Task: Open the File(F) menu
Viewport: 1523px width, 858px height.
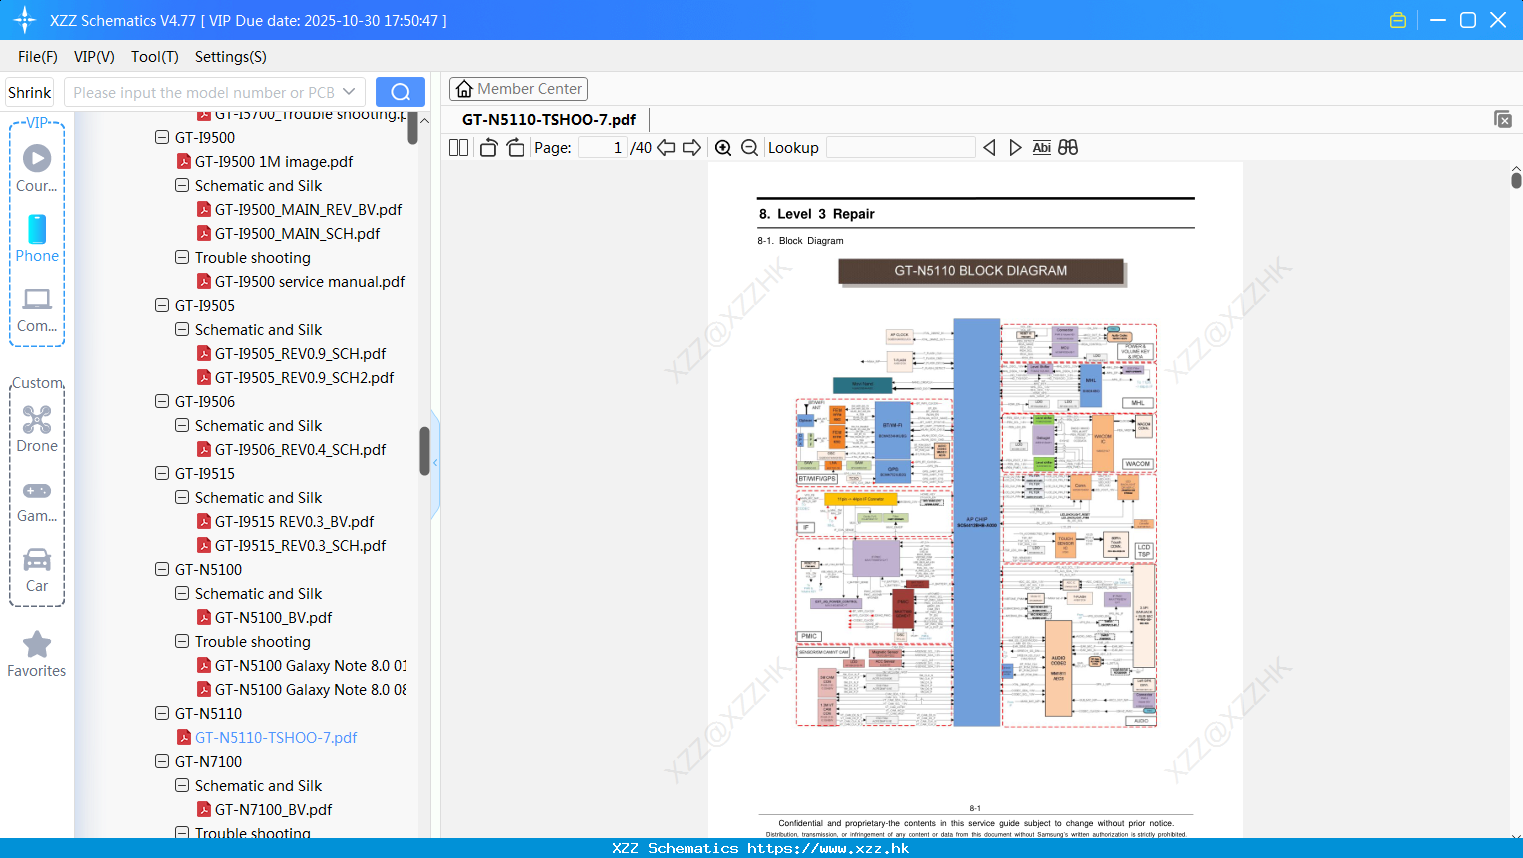Action: [x=38, y=56]
